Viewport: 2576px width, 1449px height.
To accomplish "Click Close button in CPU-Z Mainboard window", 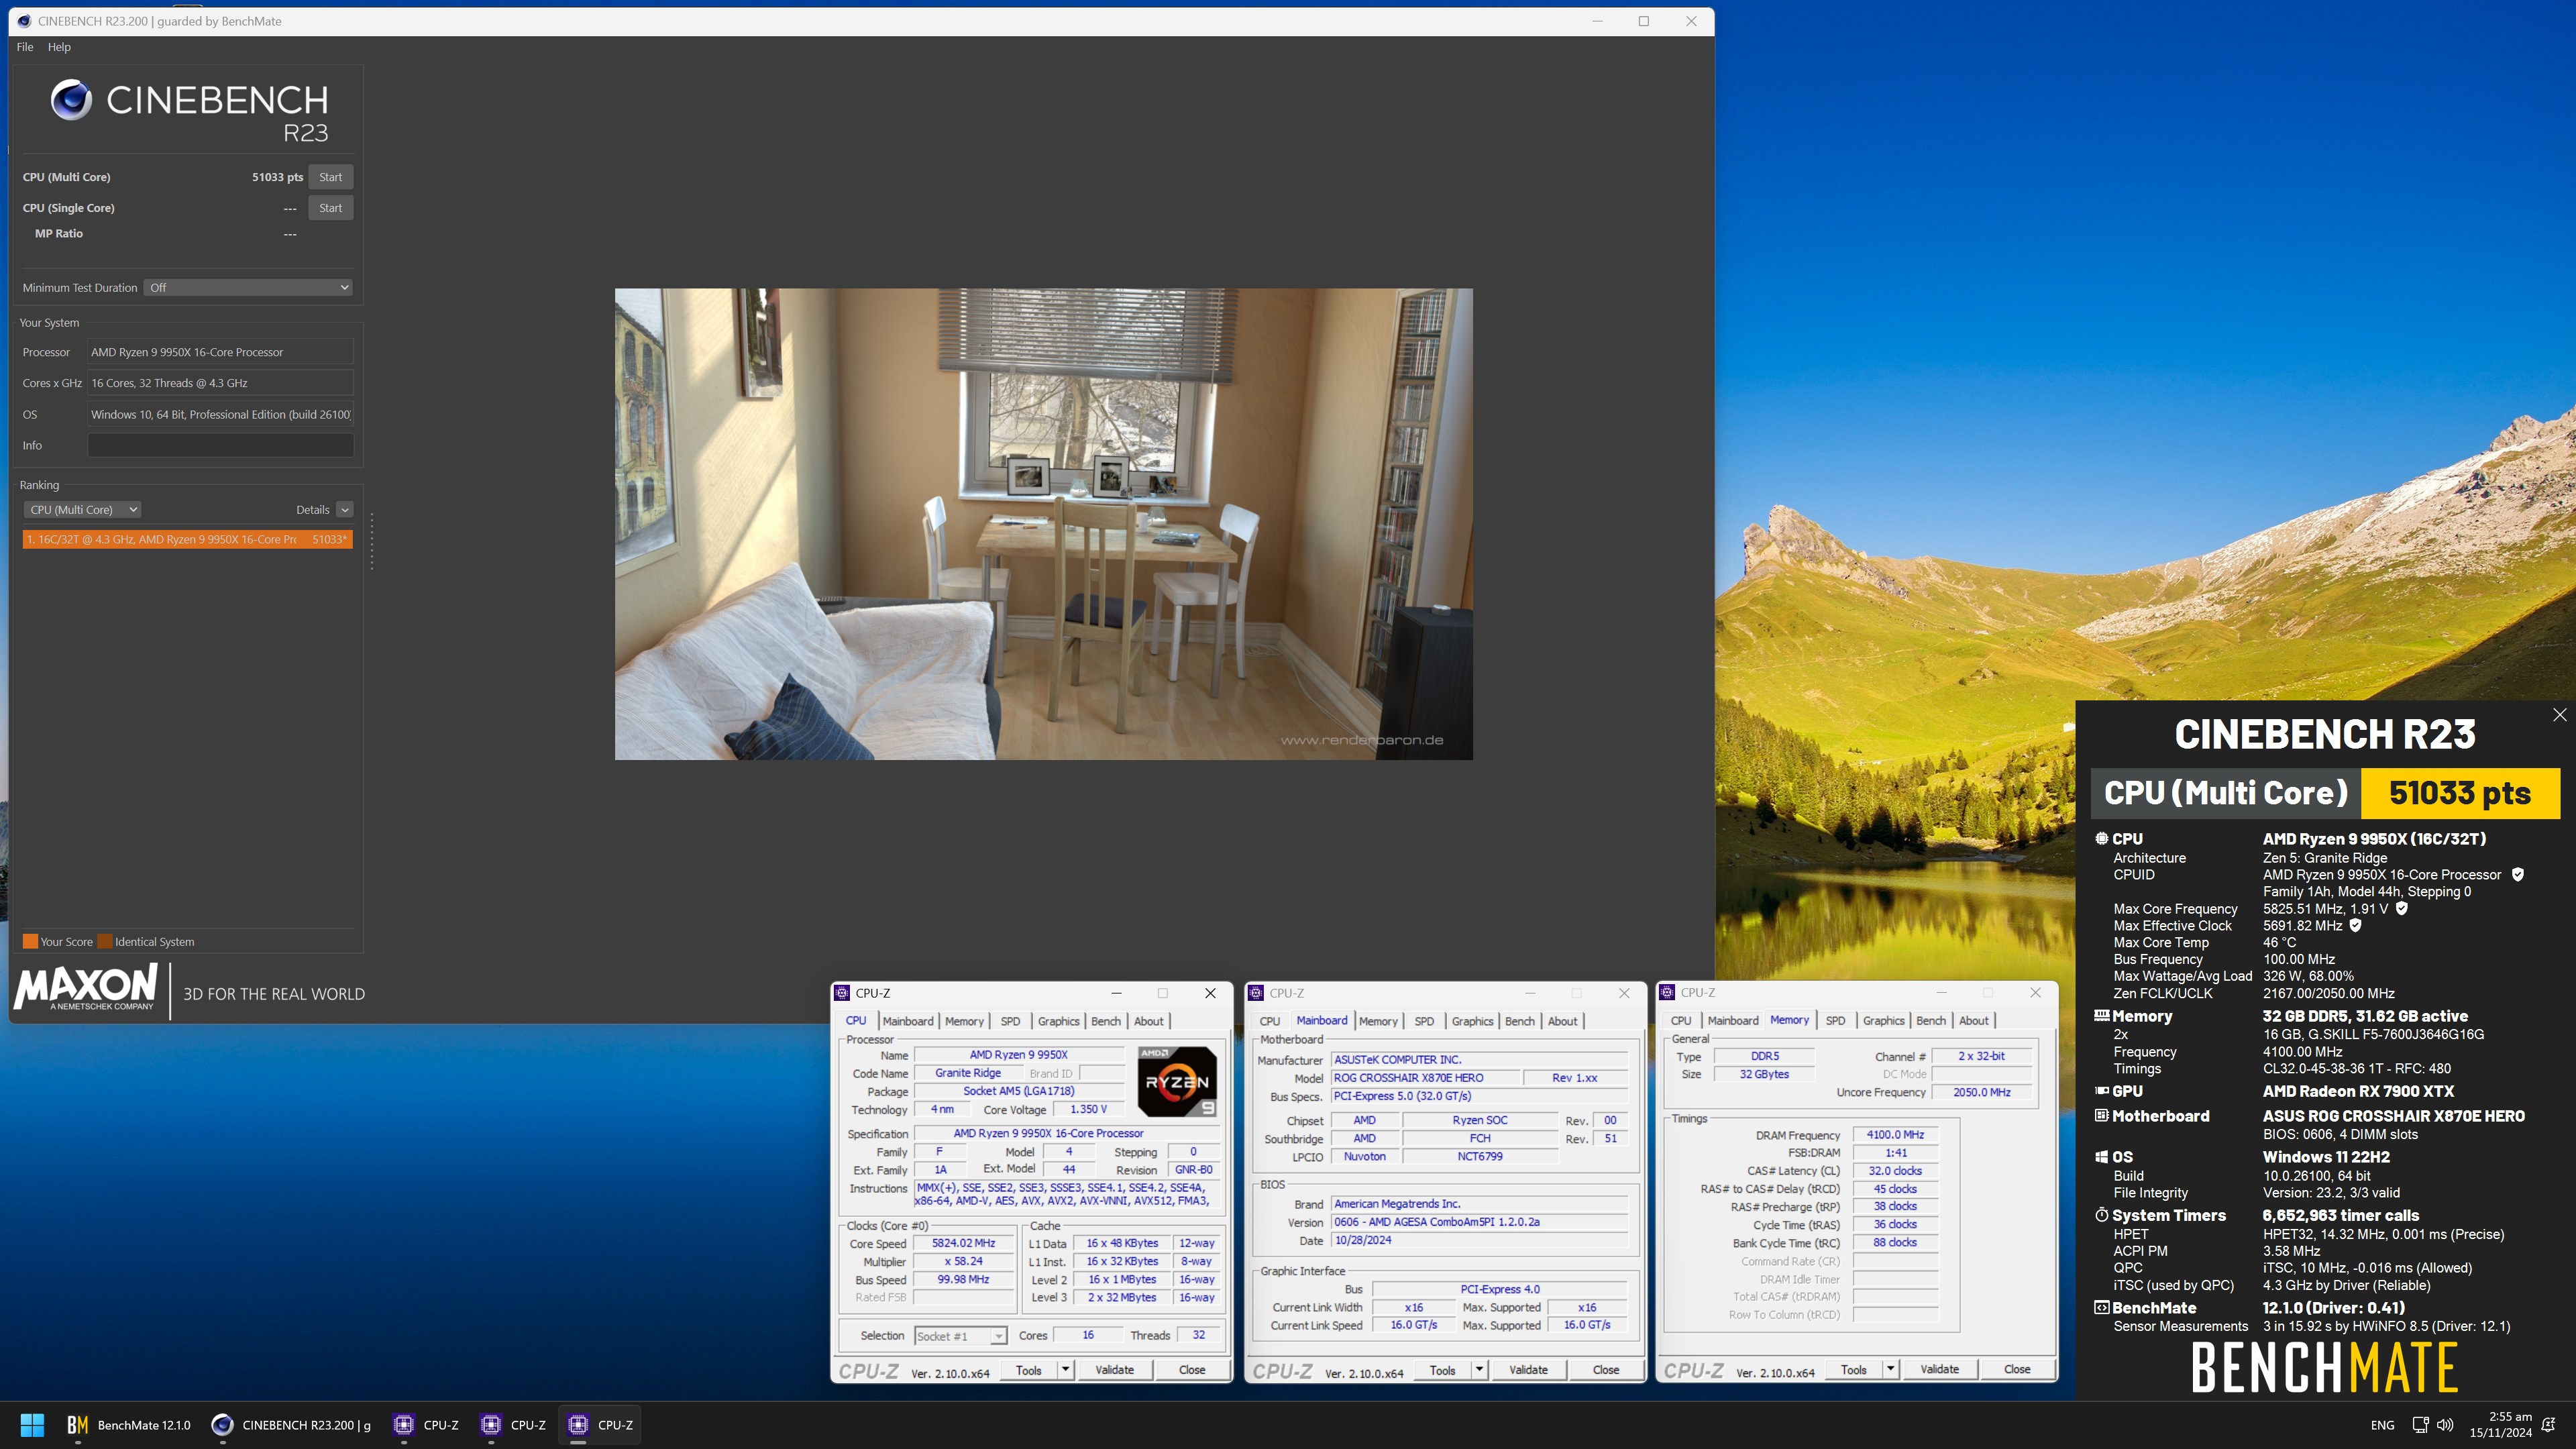I will 1606,1370.
